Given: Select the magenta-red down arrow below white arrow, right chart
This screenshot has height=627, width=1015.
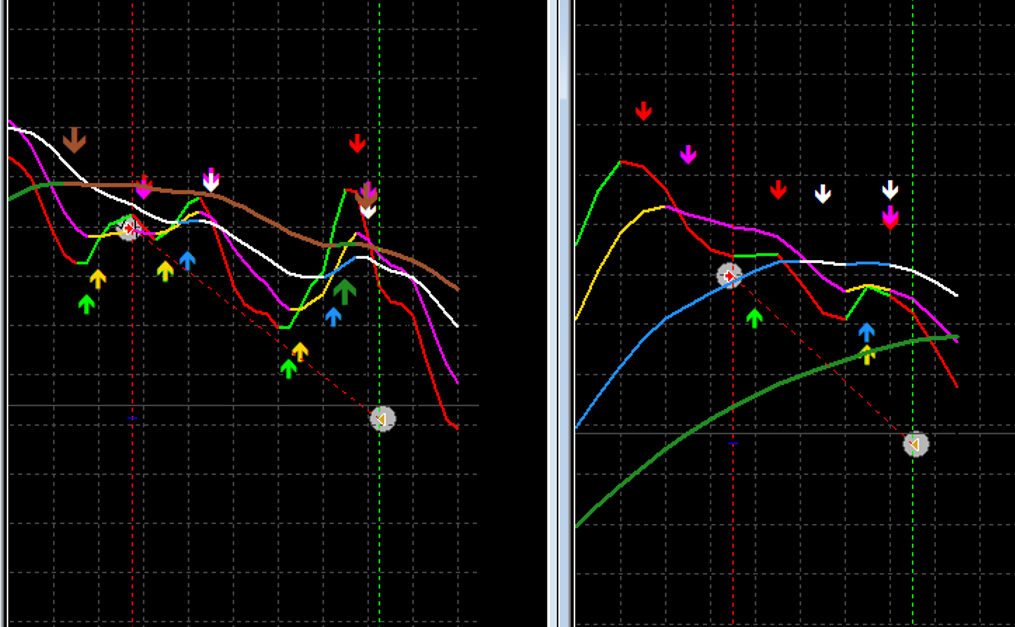Looking at the screenshot, I should (x=890, y=217).
